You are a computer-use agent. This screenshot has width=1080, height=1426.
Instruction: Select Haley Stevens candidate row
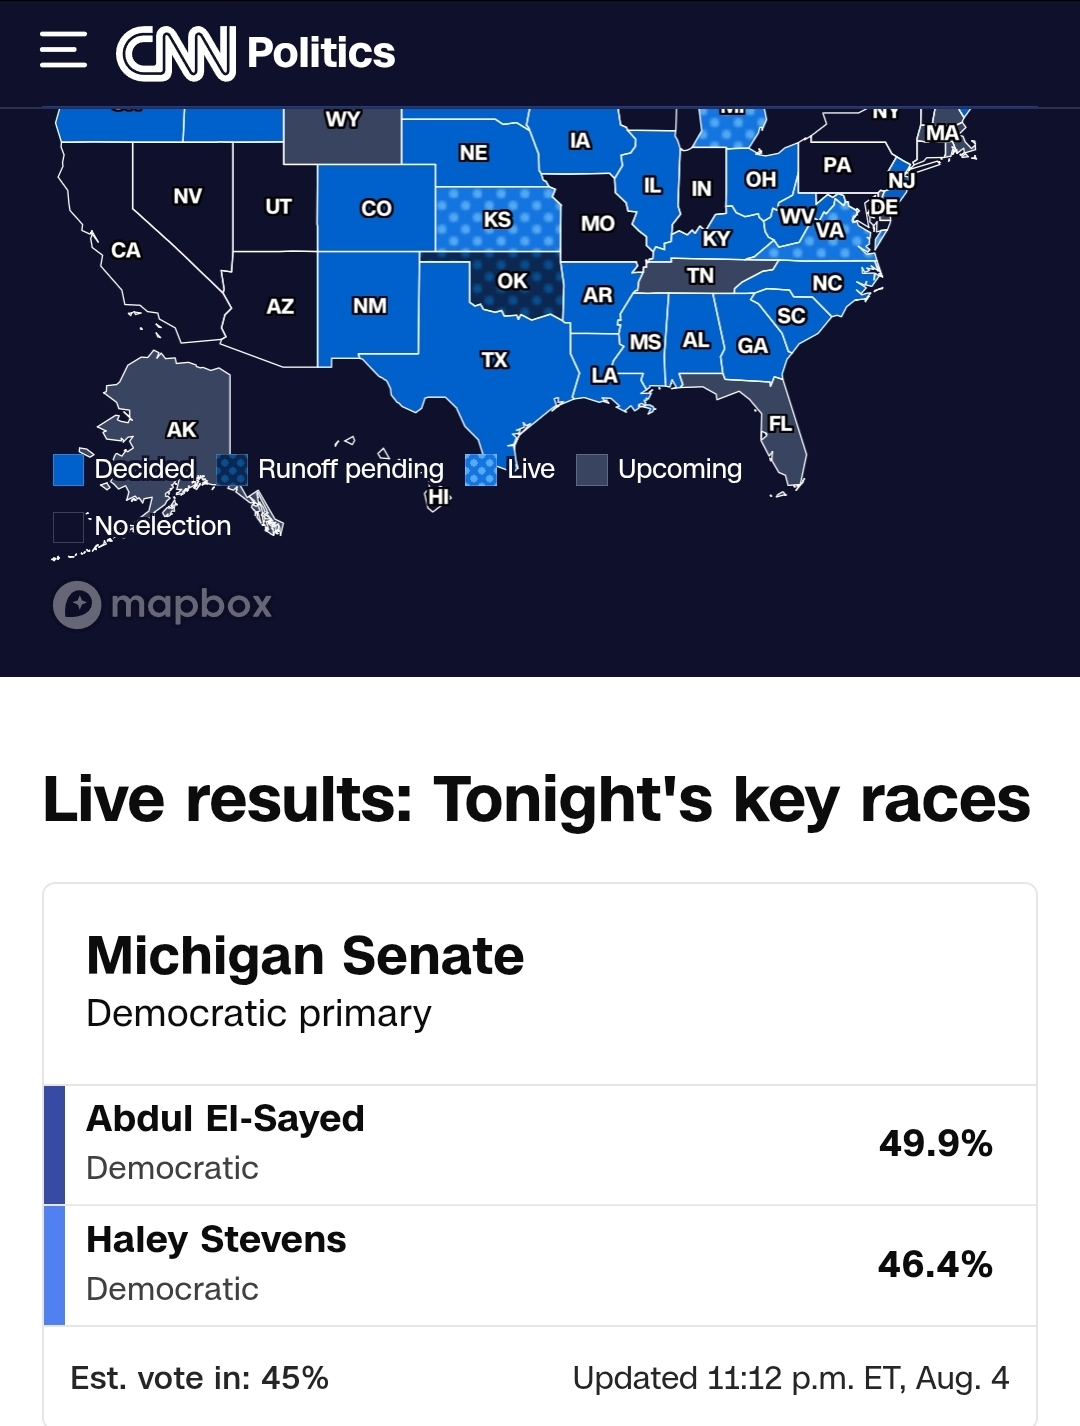tap(540, 1266)
